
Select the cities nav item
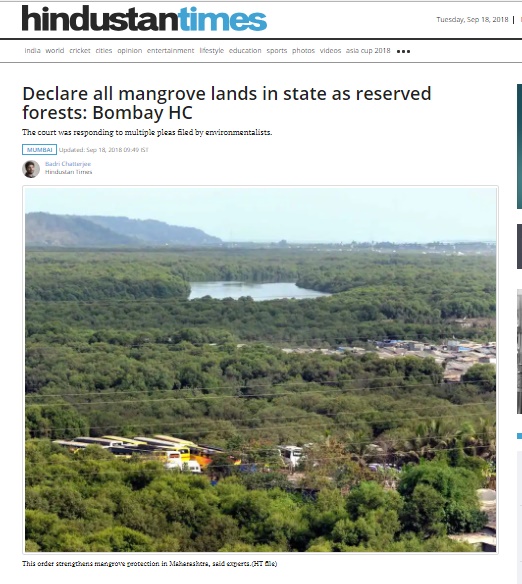coord(104,51)
